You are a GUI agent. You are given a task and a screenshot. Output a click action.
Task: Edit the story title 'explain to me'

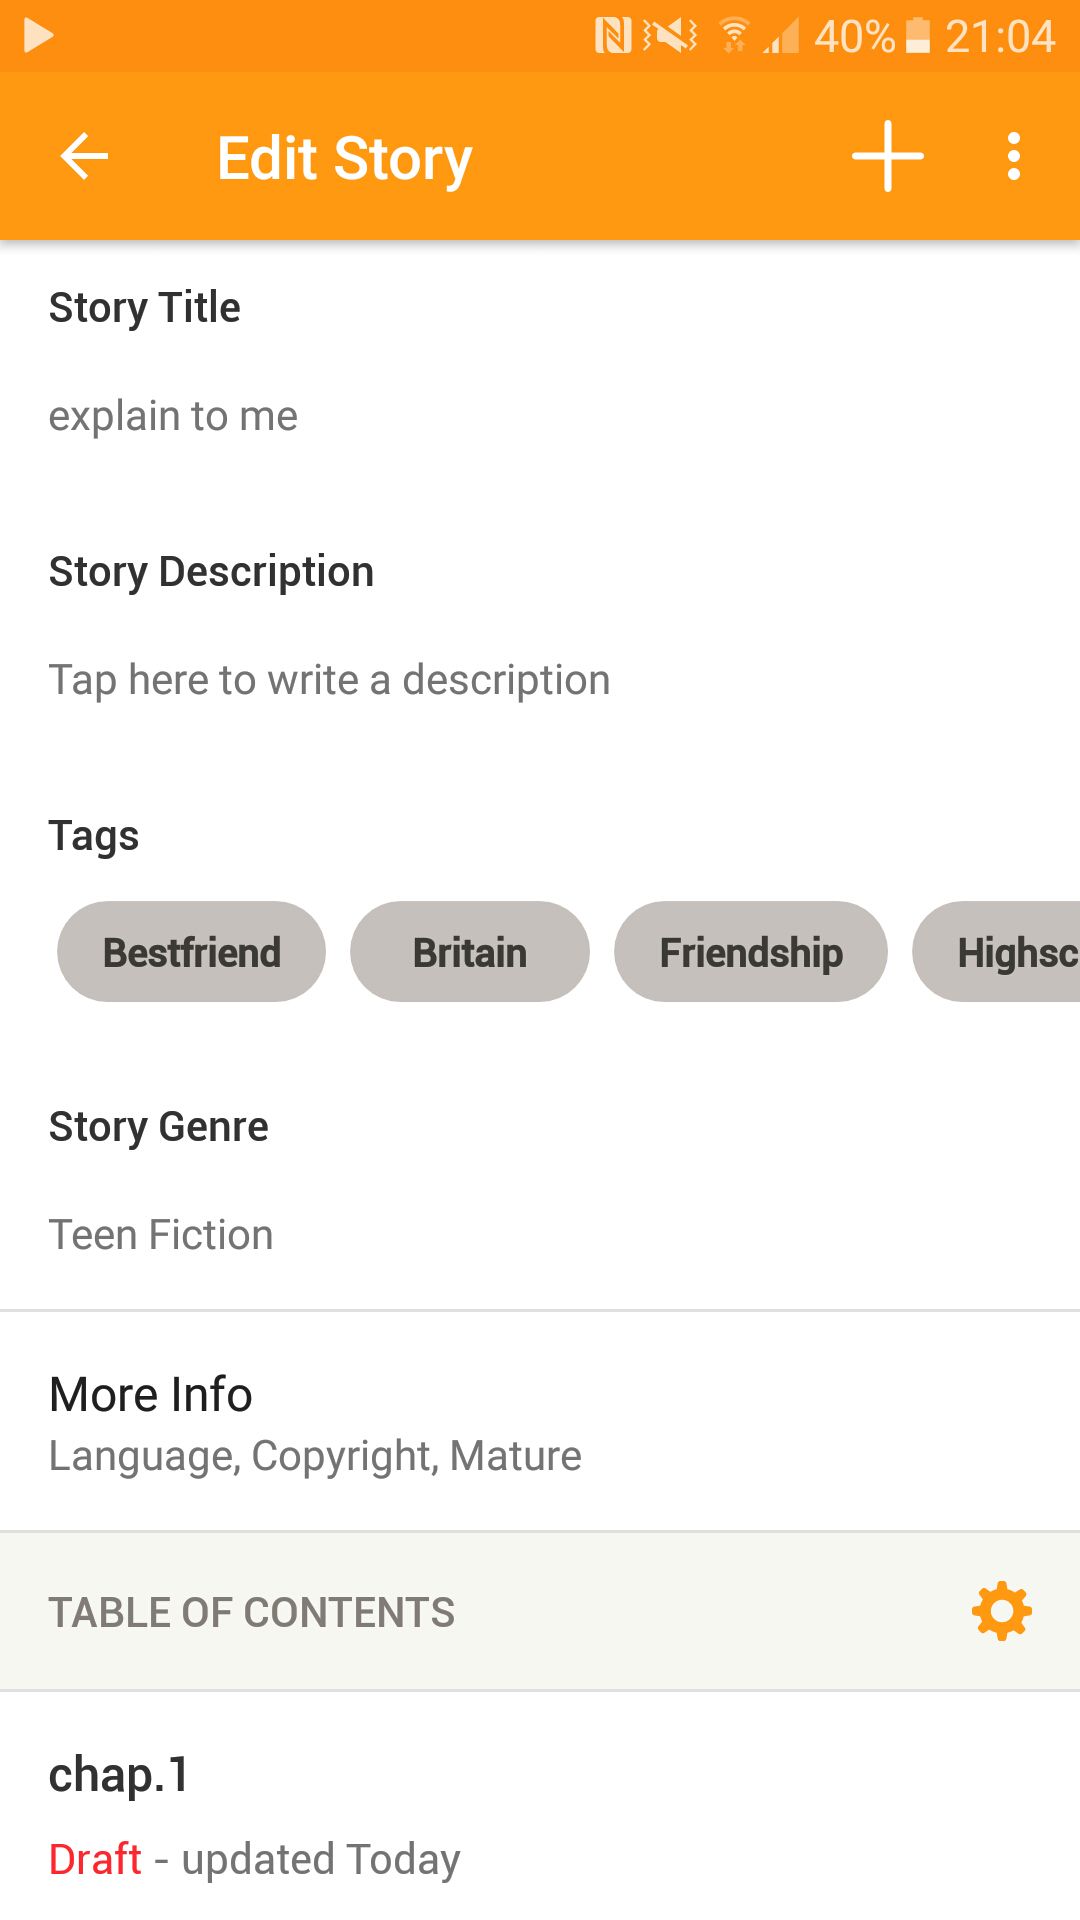point(173,416)
